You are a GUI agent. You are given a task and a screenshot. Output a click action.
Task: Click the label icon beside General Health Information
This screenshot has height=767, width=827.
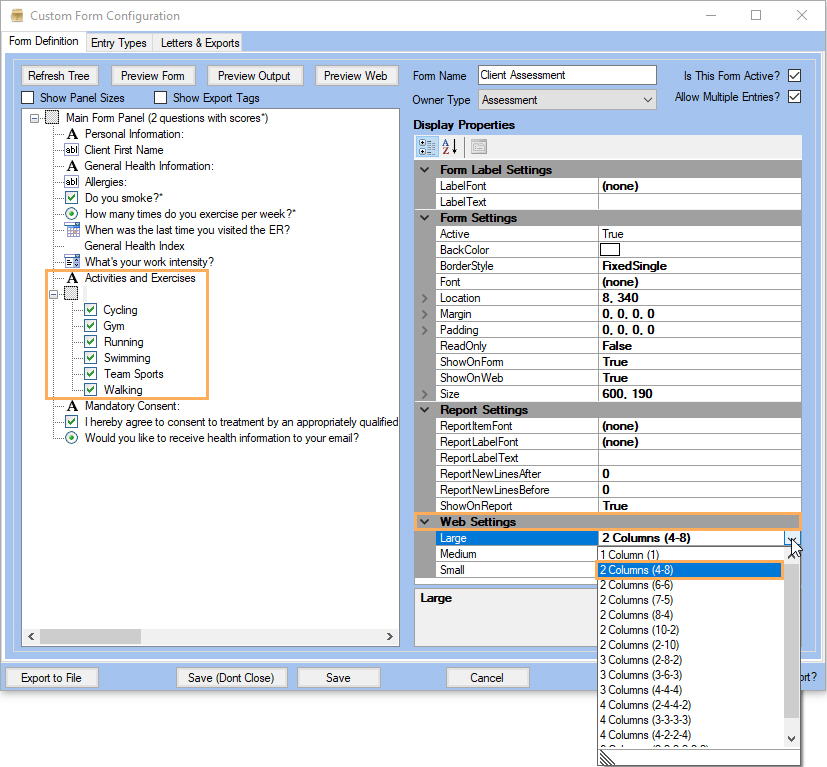(x=72, y=166)
